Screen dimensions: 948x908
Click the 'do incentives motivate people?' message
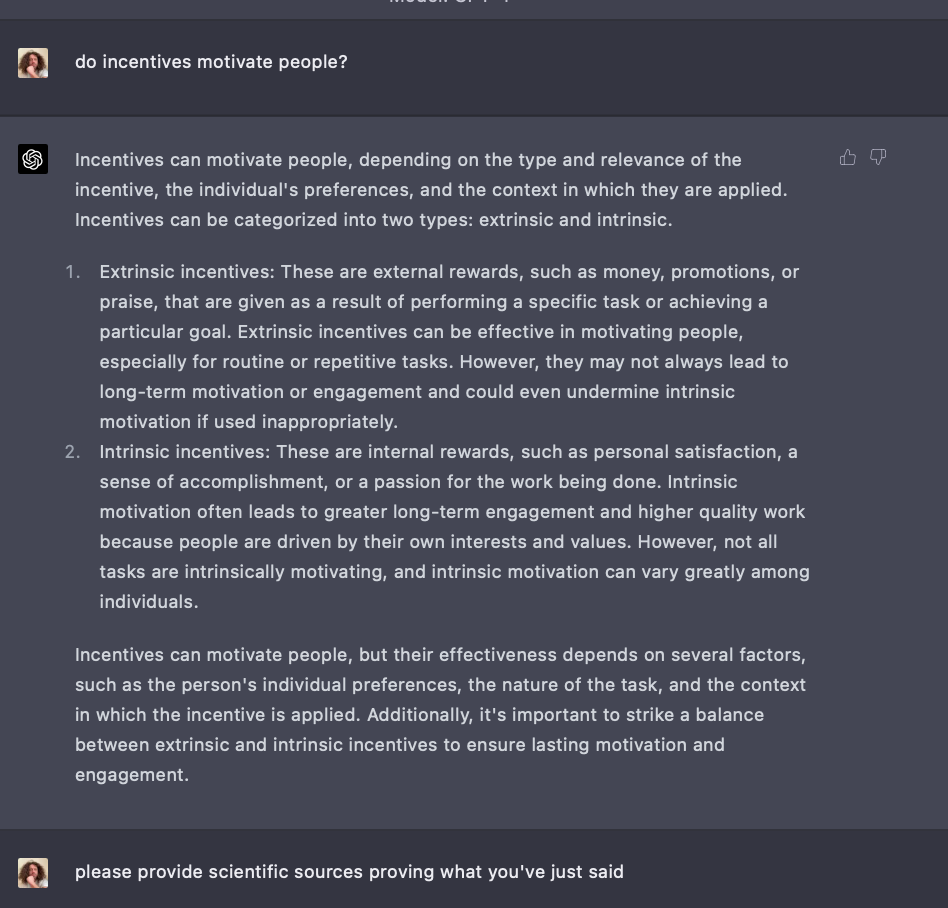click(x=211, y=62)
